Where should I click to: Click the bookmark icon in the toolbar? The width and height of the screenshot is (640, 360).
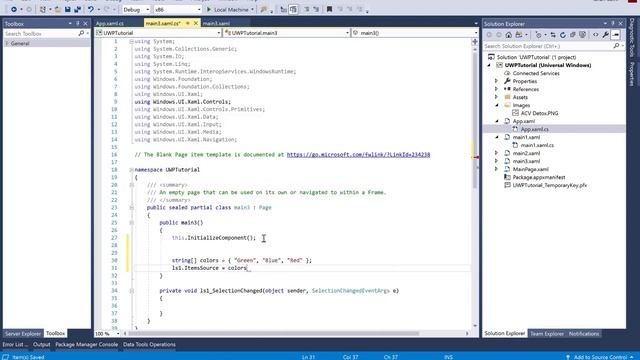(x=329, y=9)
